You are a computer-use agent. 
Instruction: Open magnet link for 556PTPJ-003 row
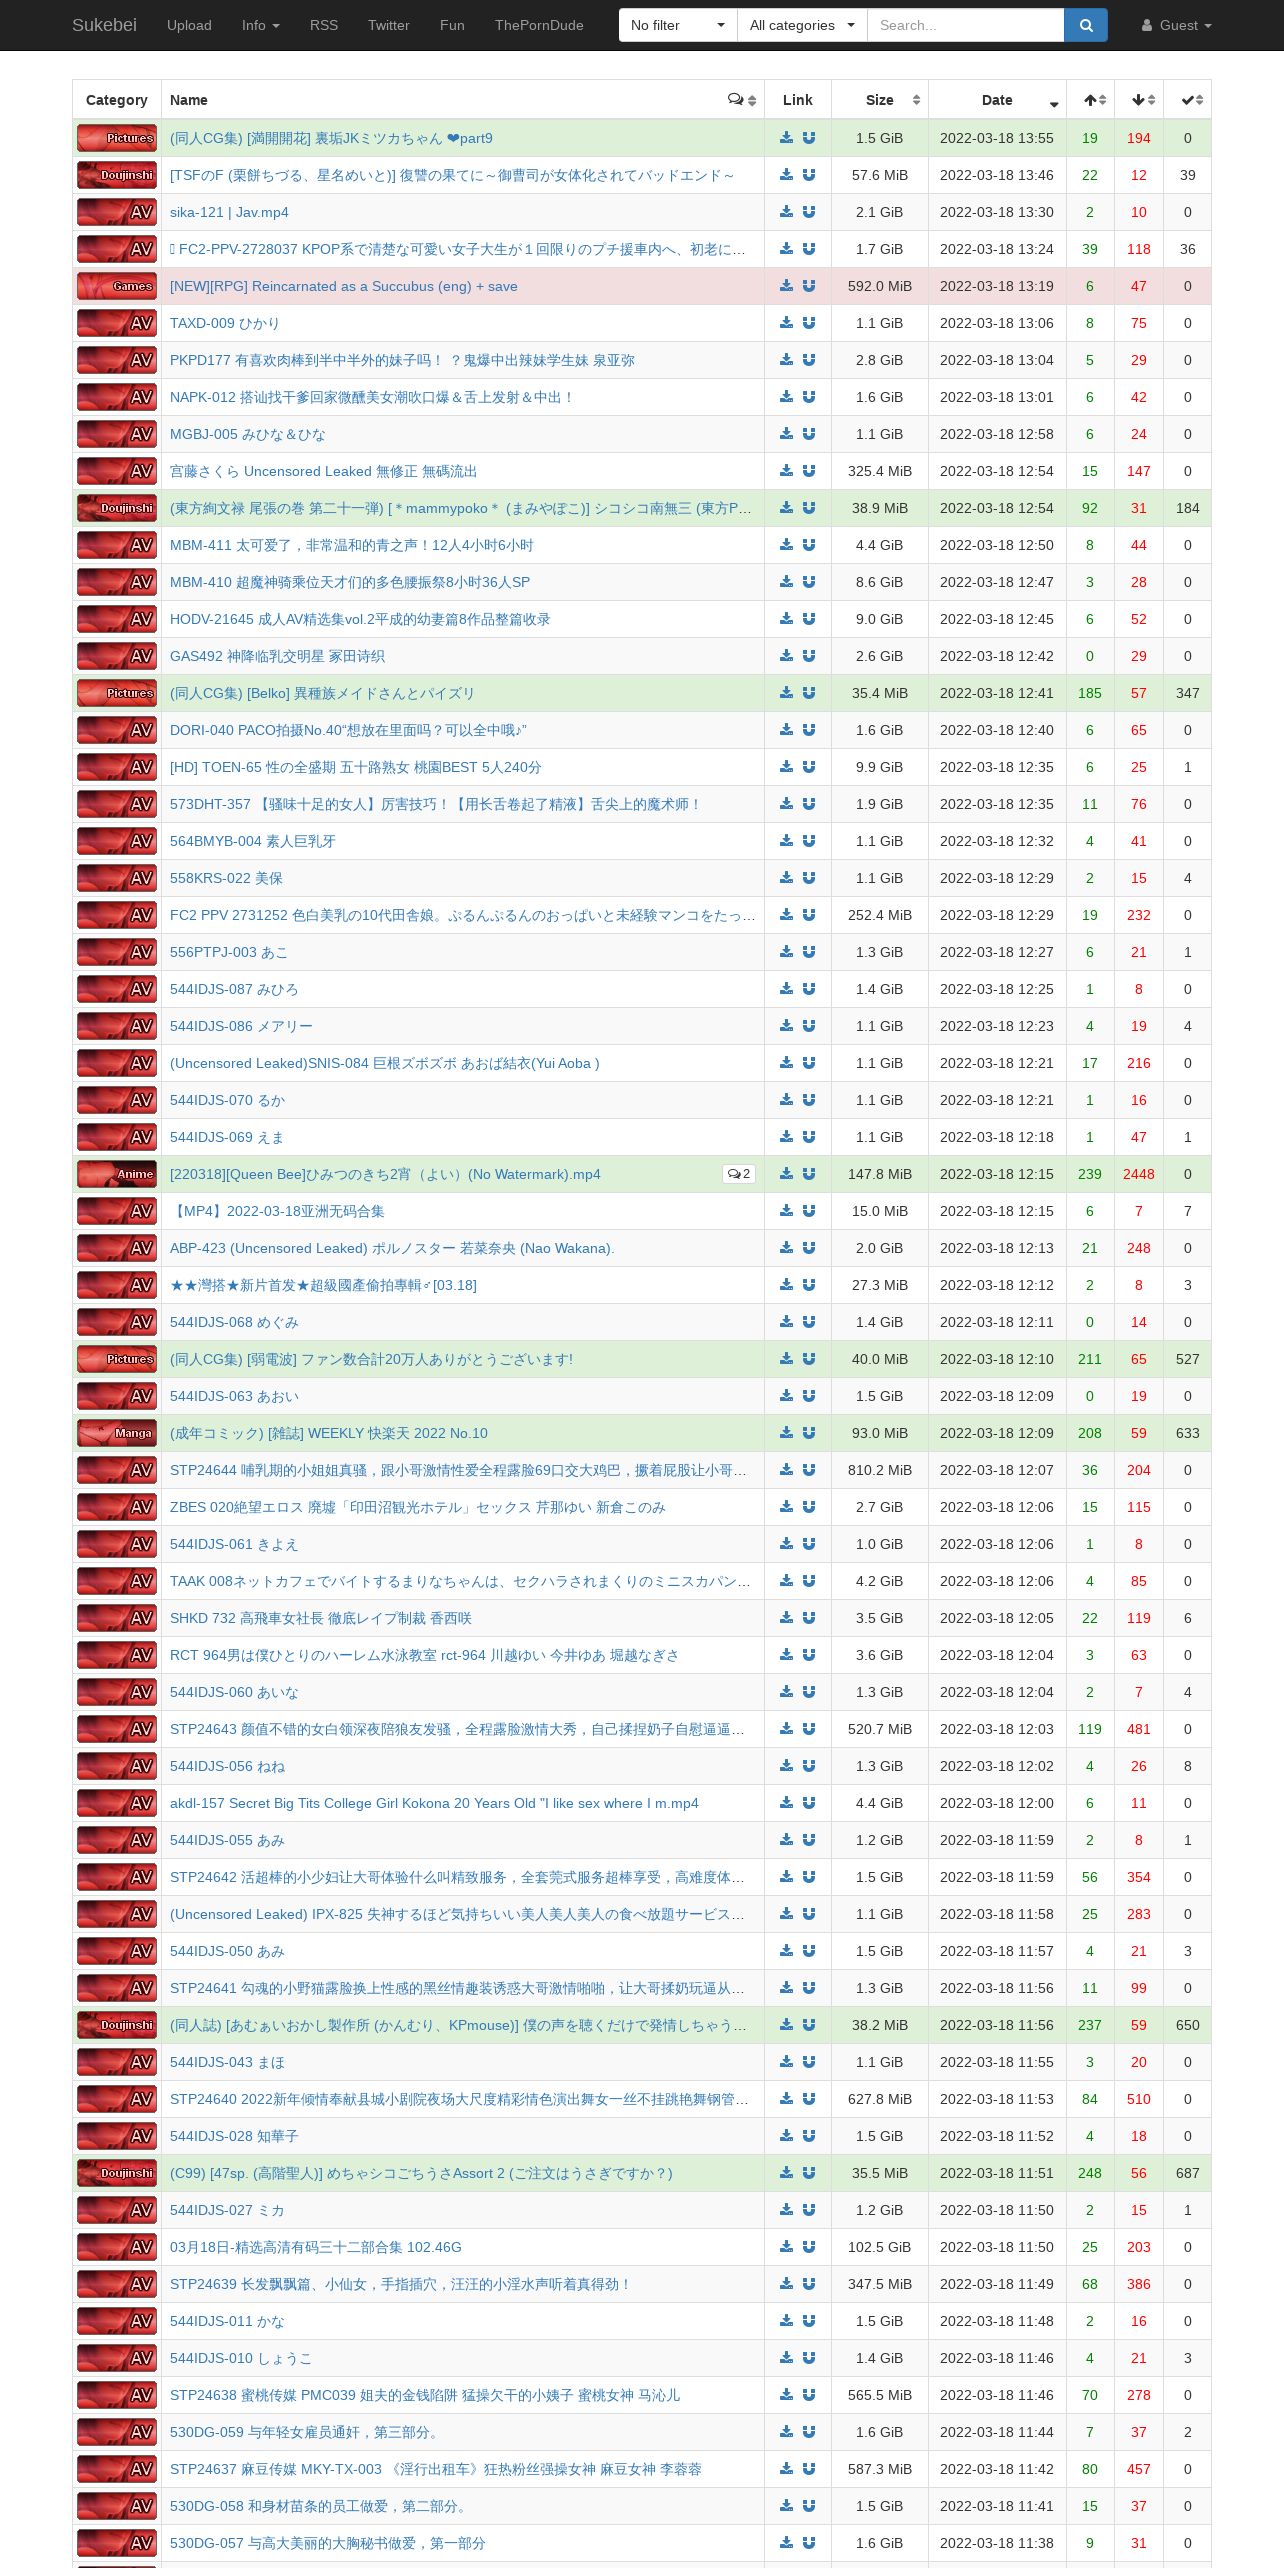coord(809,952)
